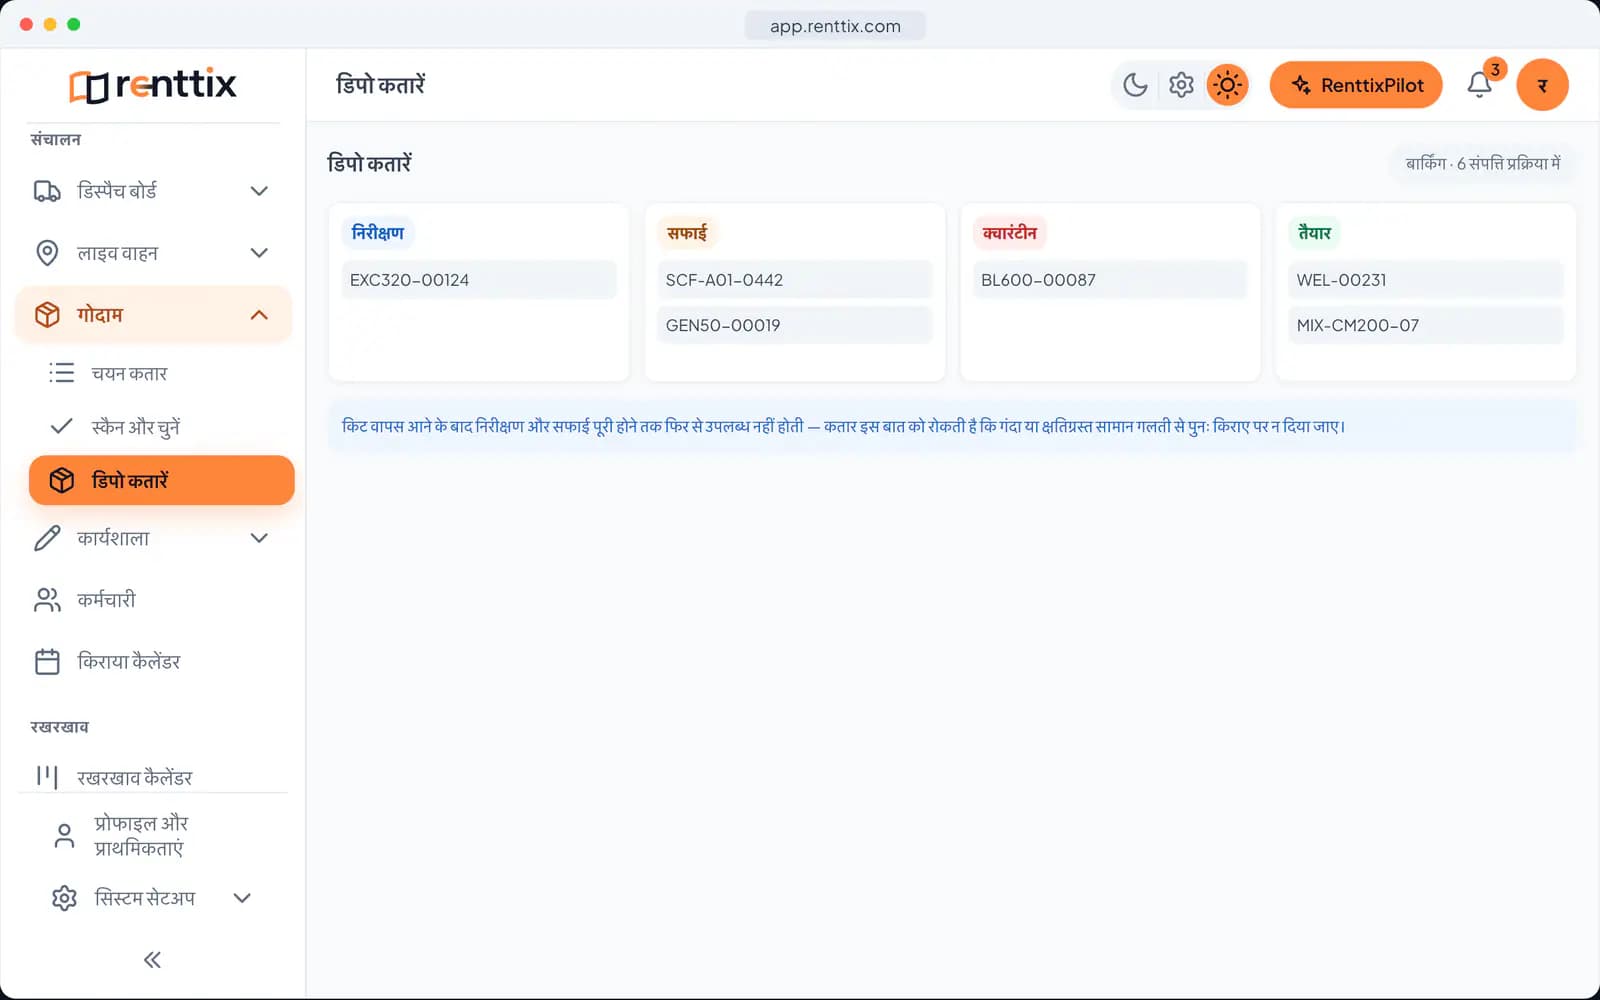Expand the कार्यशाला chevron
The image size is (1600, 1000).
(x=259, y=538)
